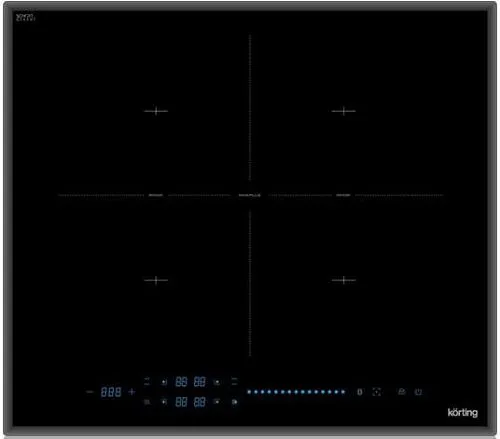Tap the three-digit timer display
This screenshot has height=439, width=500.
tap(111, 392)
